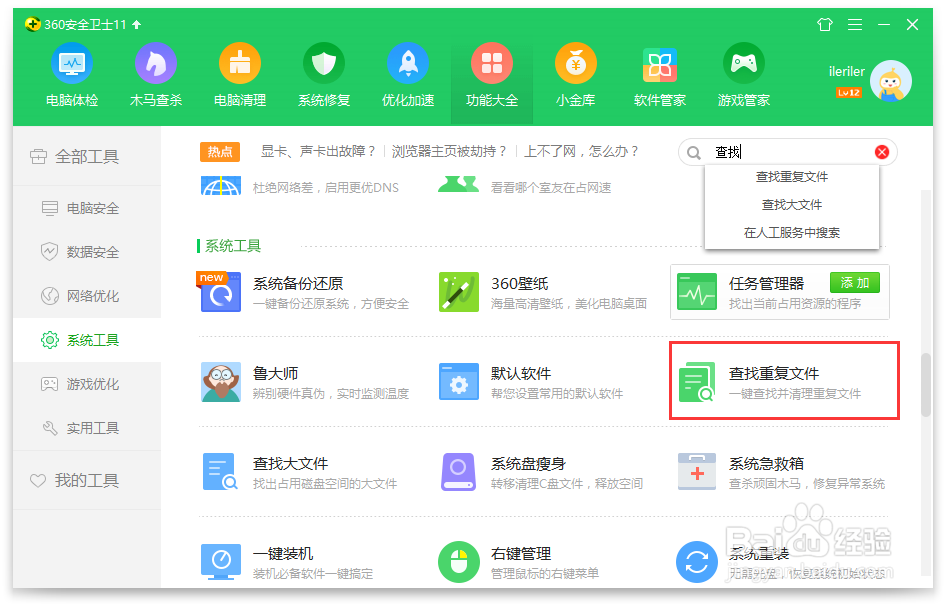Open 电脑安全 category in sidebar

point(87,208)
